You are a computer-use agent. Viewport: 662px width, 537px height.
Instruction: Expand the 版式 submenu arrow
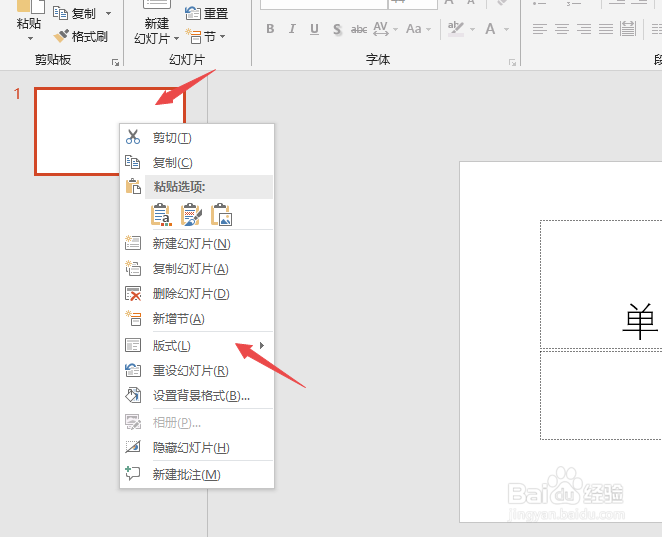(x=262, y=345)
